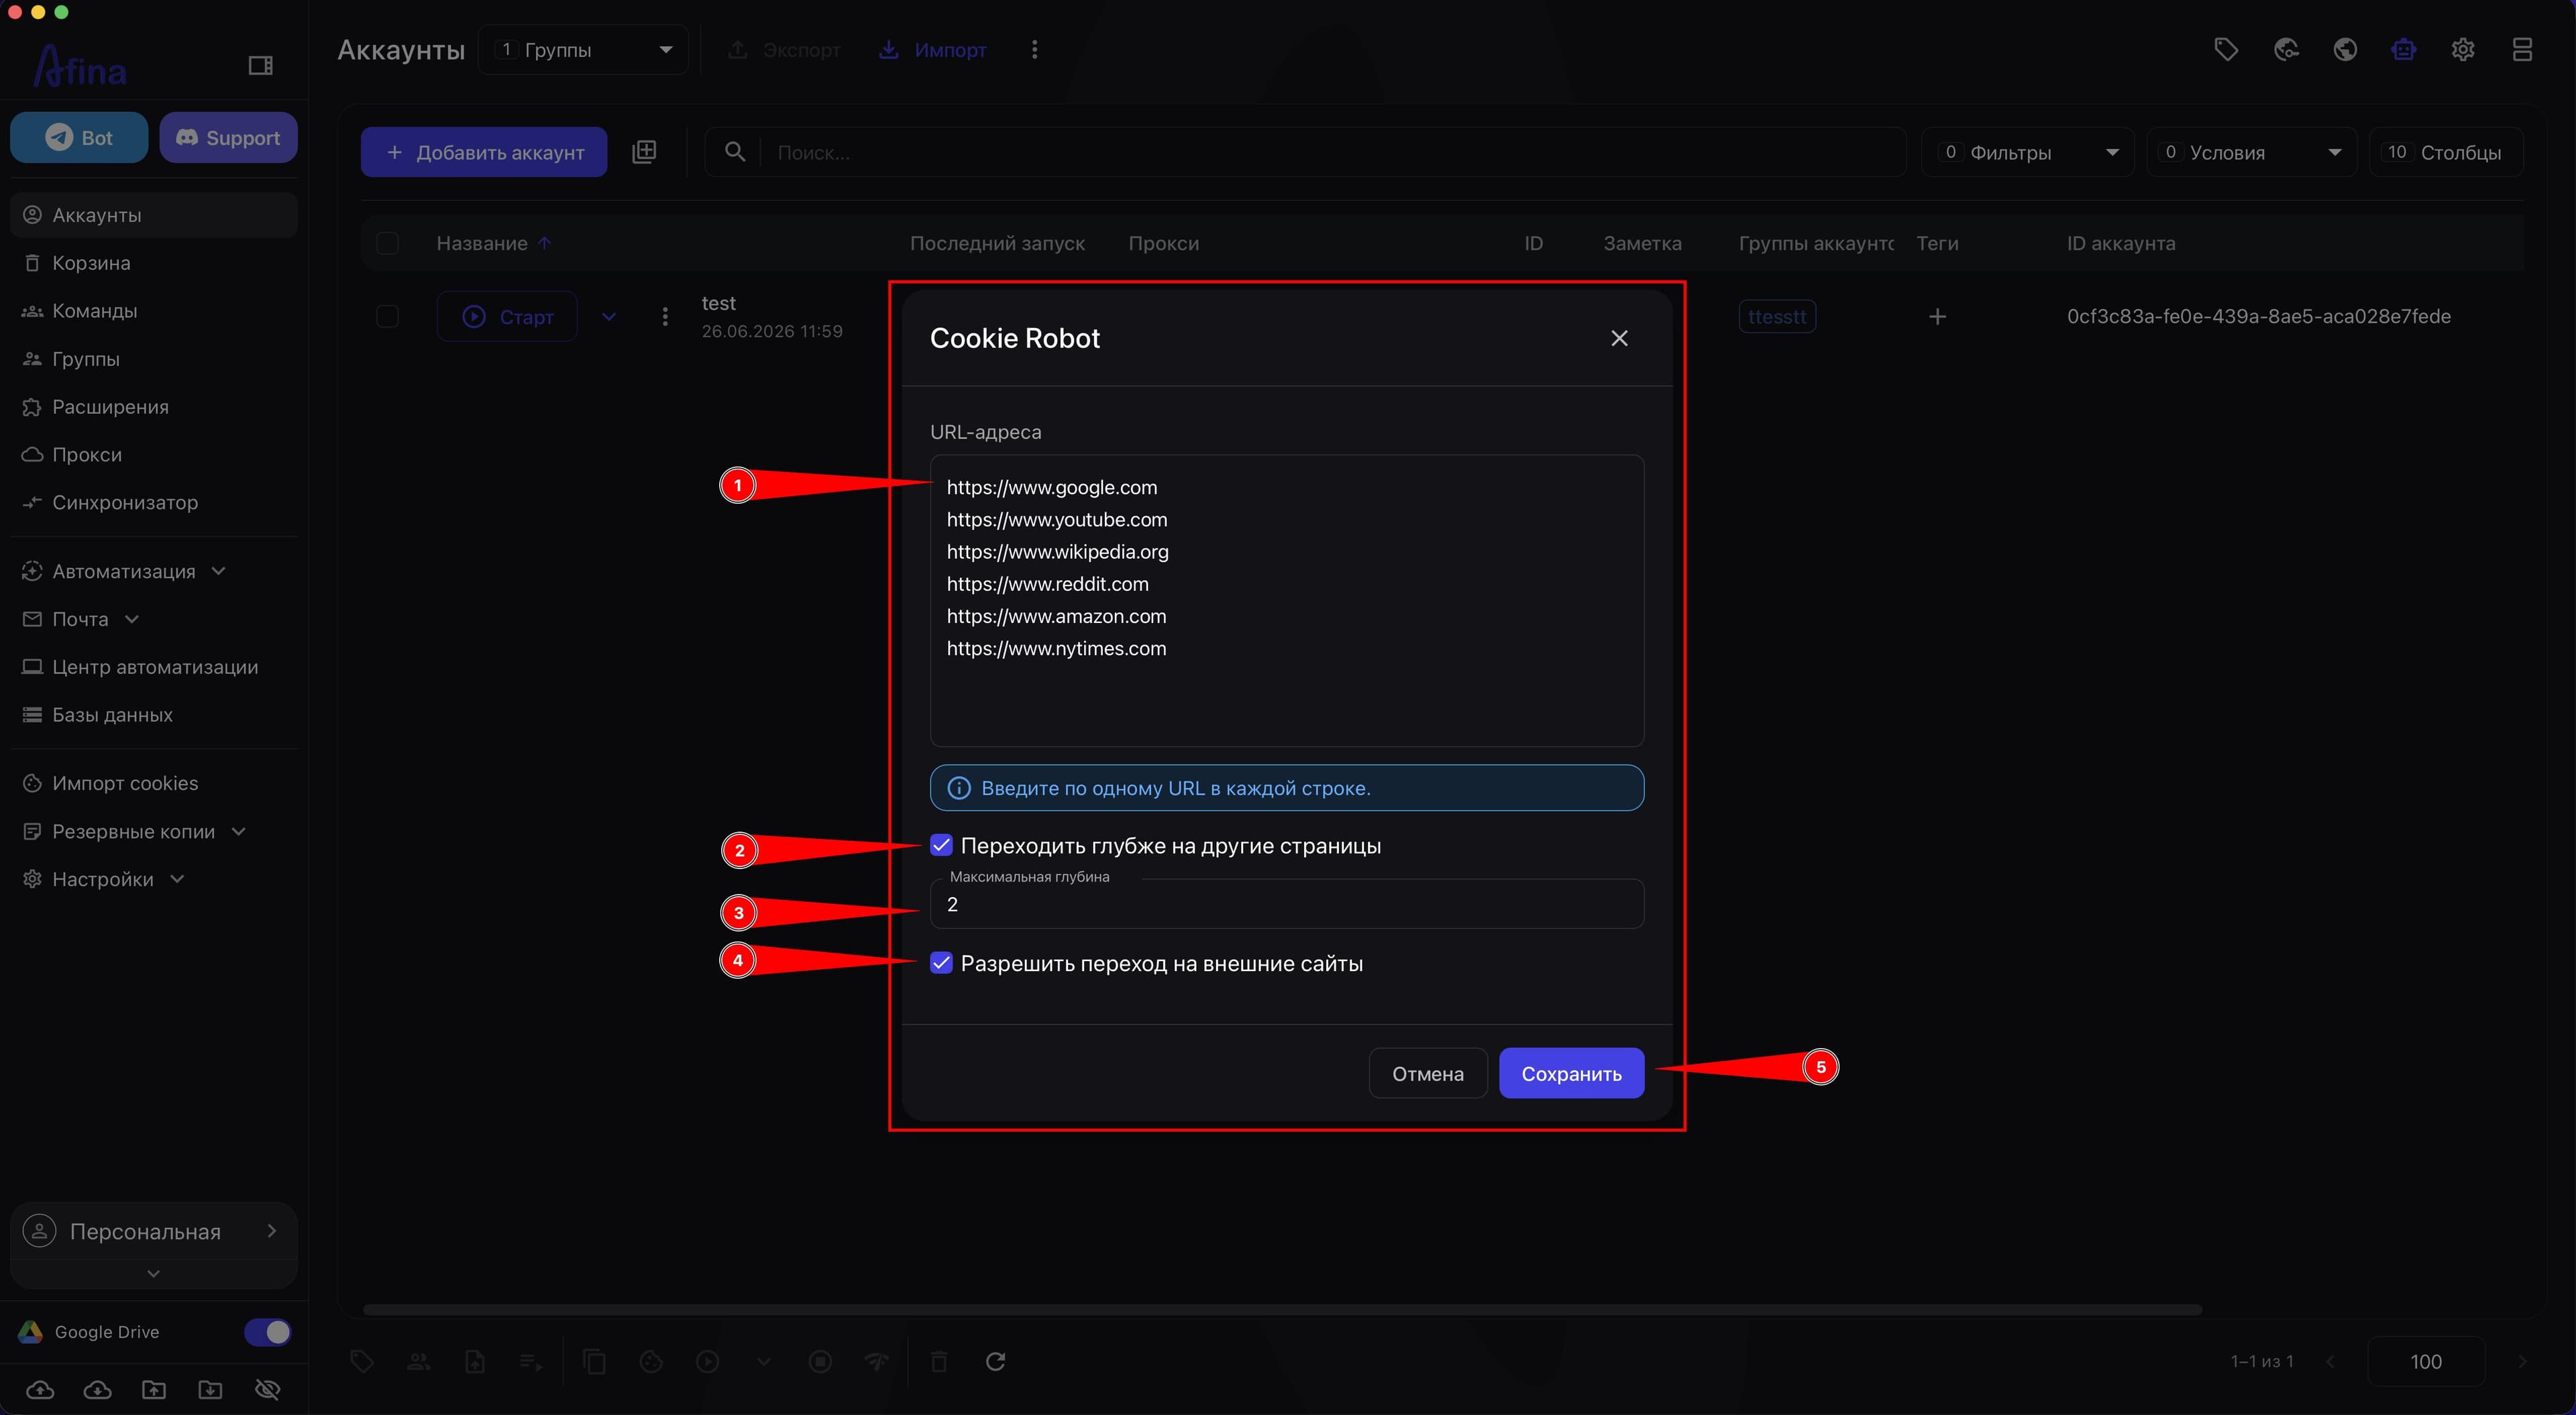2576x1415 pixels.
Task: Collapse sidebar with the panel toggle icon
Action: pos(260,66)
